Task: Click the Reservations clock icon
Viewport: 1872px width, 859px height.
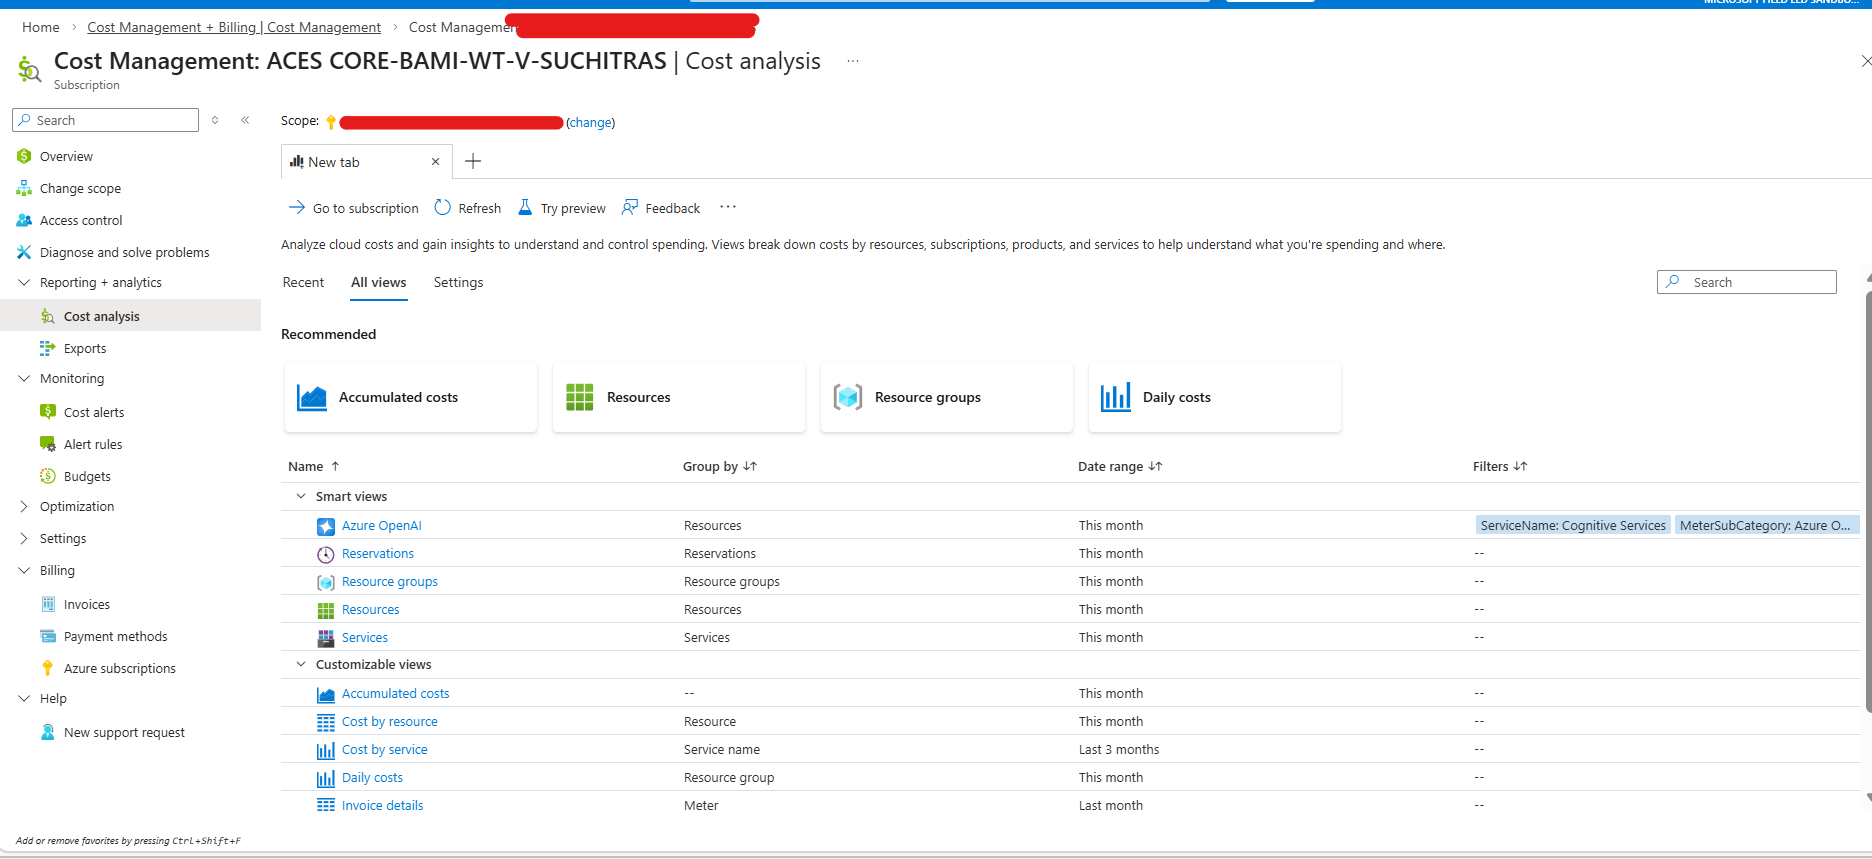Action: [326, 554]
